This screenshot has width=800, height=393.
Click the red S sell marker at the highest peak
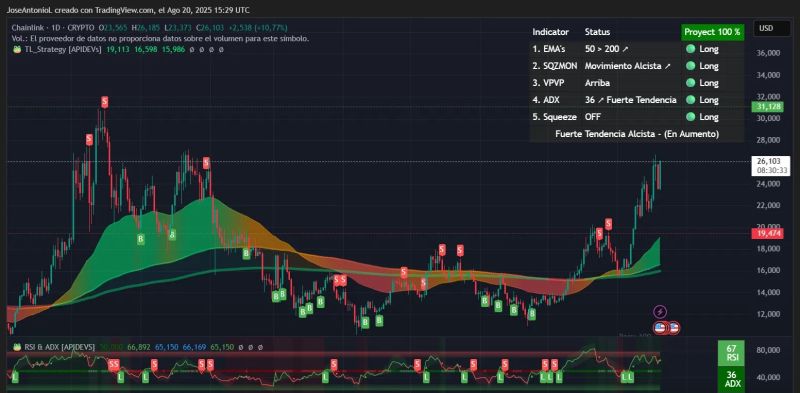(105, 102)
